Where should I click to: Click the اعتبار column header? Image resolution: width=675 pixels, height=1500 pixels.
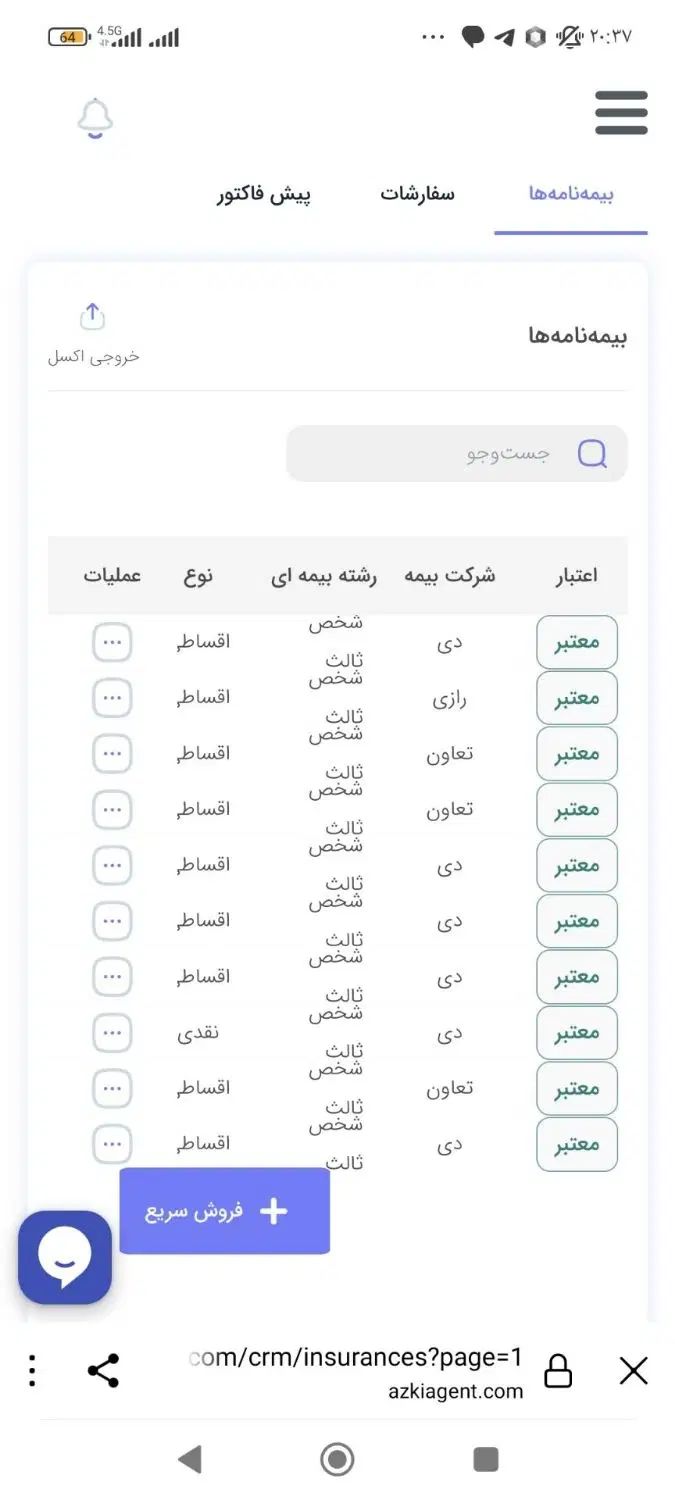coord(576,576)
